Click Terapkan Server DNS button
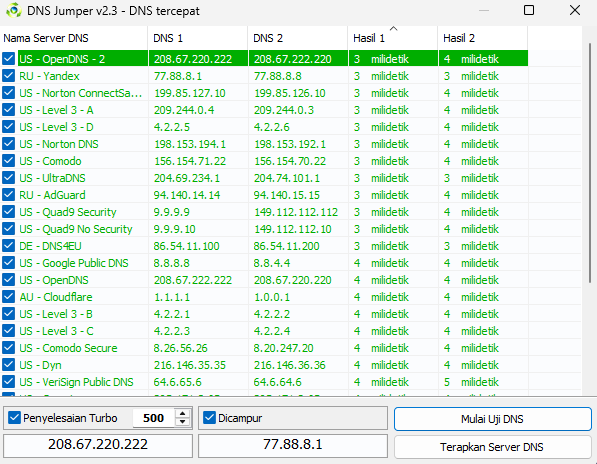The width and height of the screenshot is (597, 464). tap(492, 447)
